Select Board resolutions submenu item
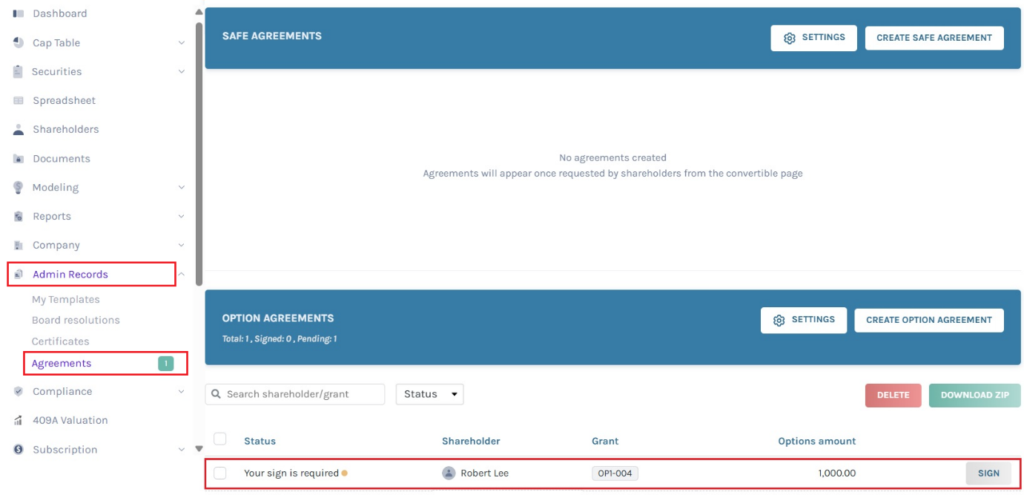The width and height of the screenshot is (1024, 495). click(76, 321)
